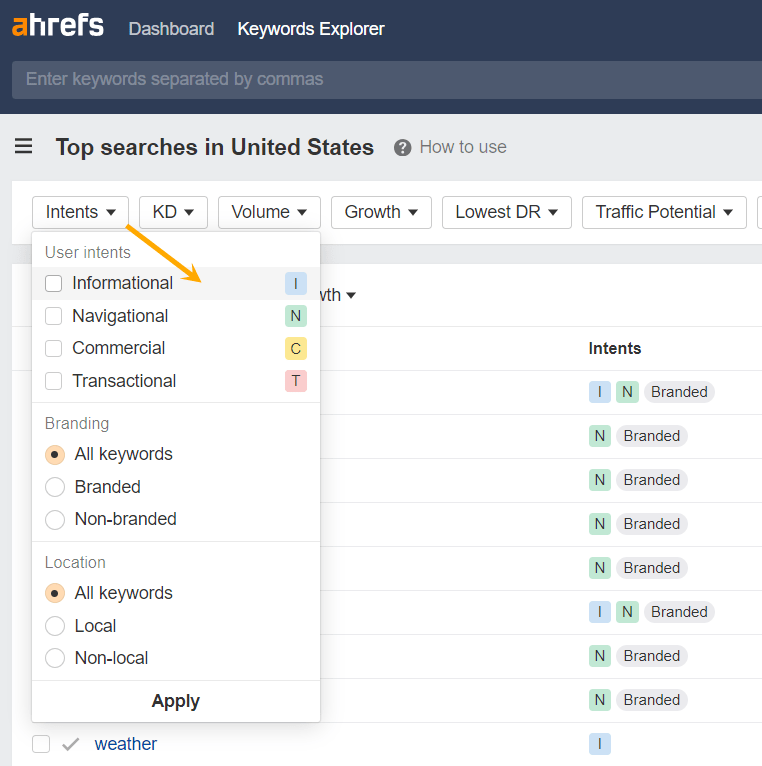Select the Local radio option

(x=55, y=626)
